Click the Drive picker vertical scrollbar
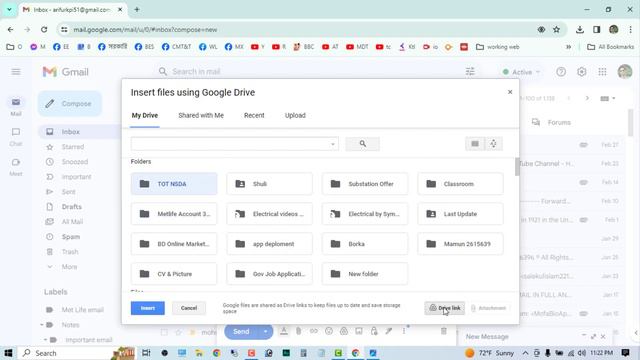Viewport: 640px width, 360px height. point(517,167)
